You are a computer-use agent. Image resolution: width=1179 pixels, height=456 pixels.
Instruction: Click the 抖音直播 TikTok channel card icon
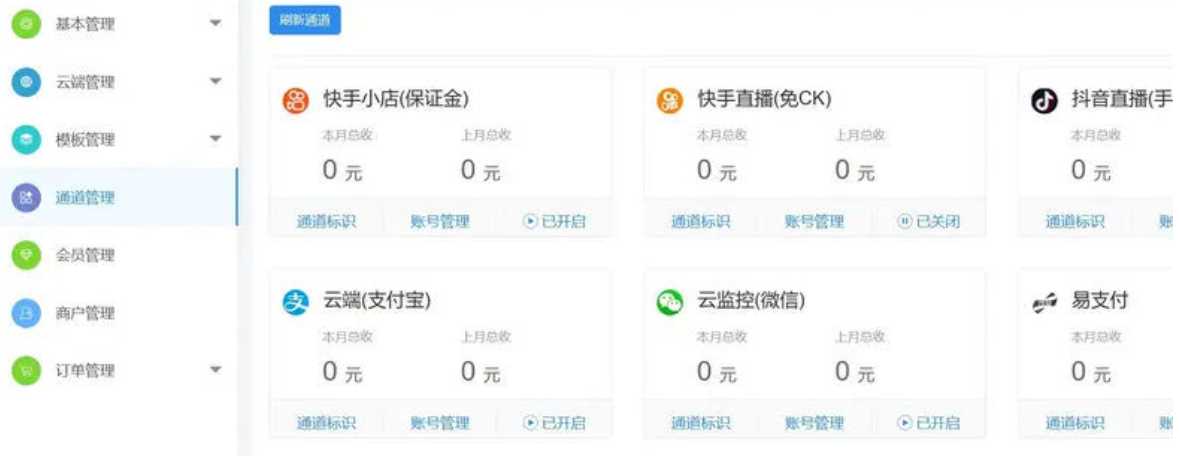pyautogui.click(x=1044, y=100)
